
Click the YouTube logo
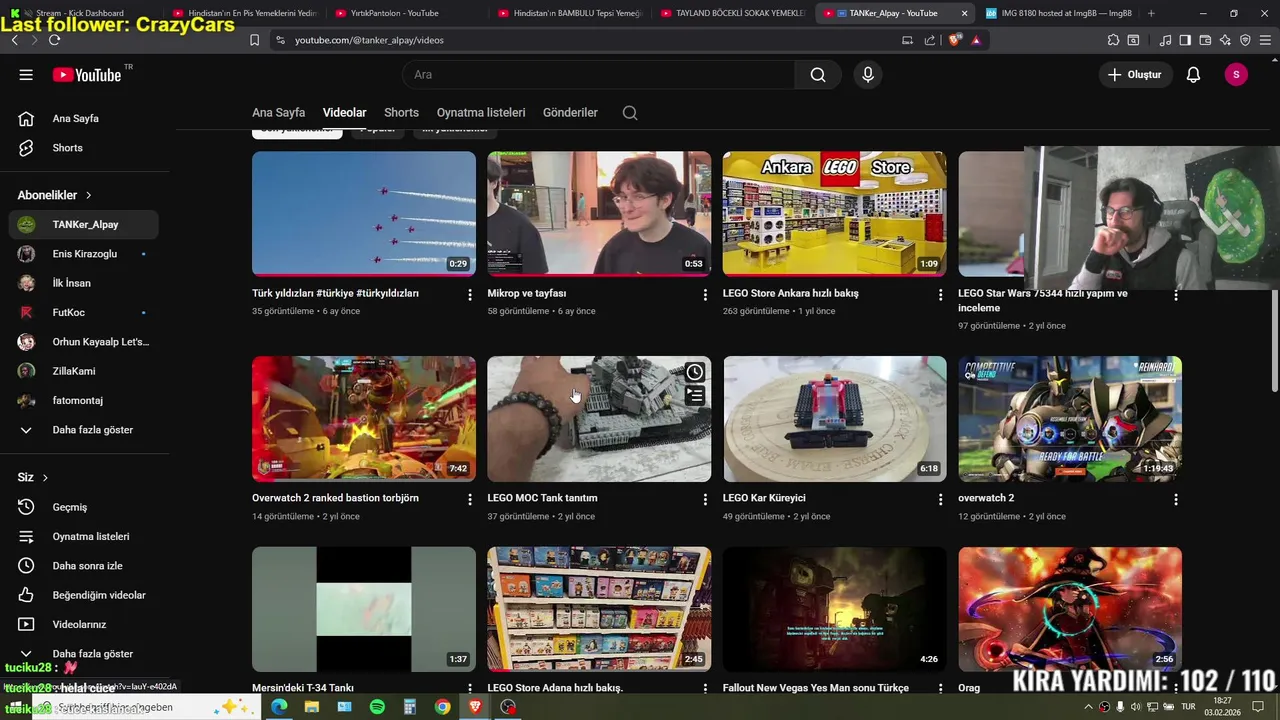[88, 75]
